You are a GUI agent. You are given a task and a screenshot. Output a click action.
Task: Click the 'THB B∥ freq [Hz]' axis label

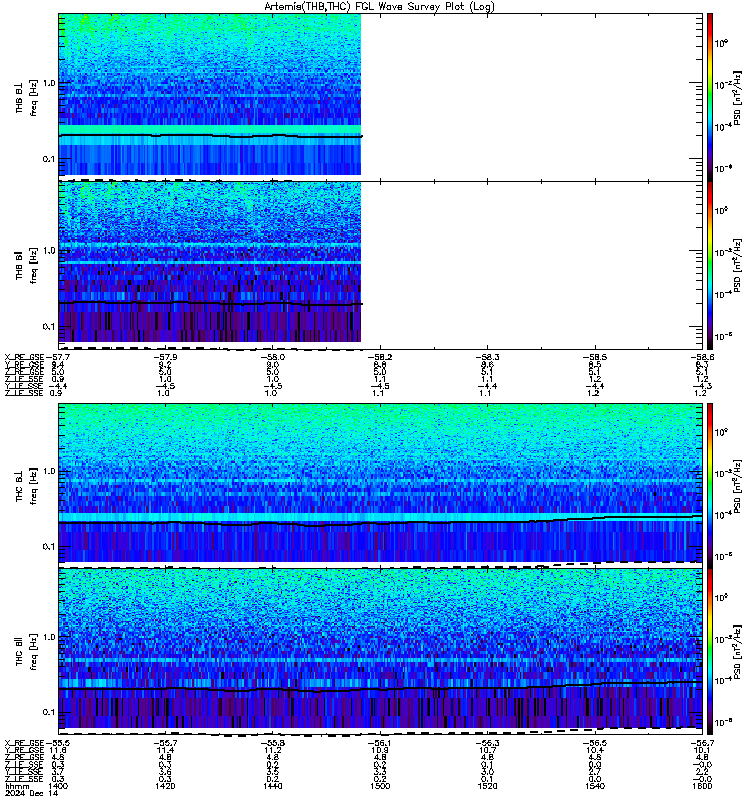[x=26, y=266]
